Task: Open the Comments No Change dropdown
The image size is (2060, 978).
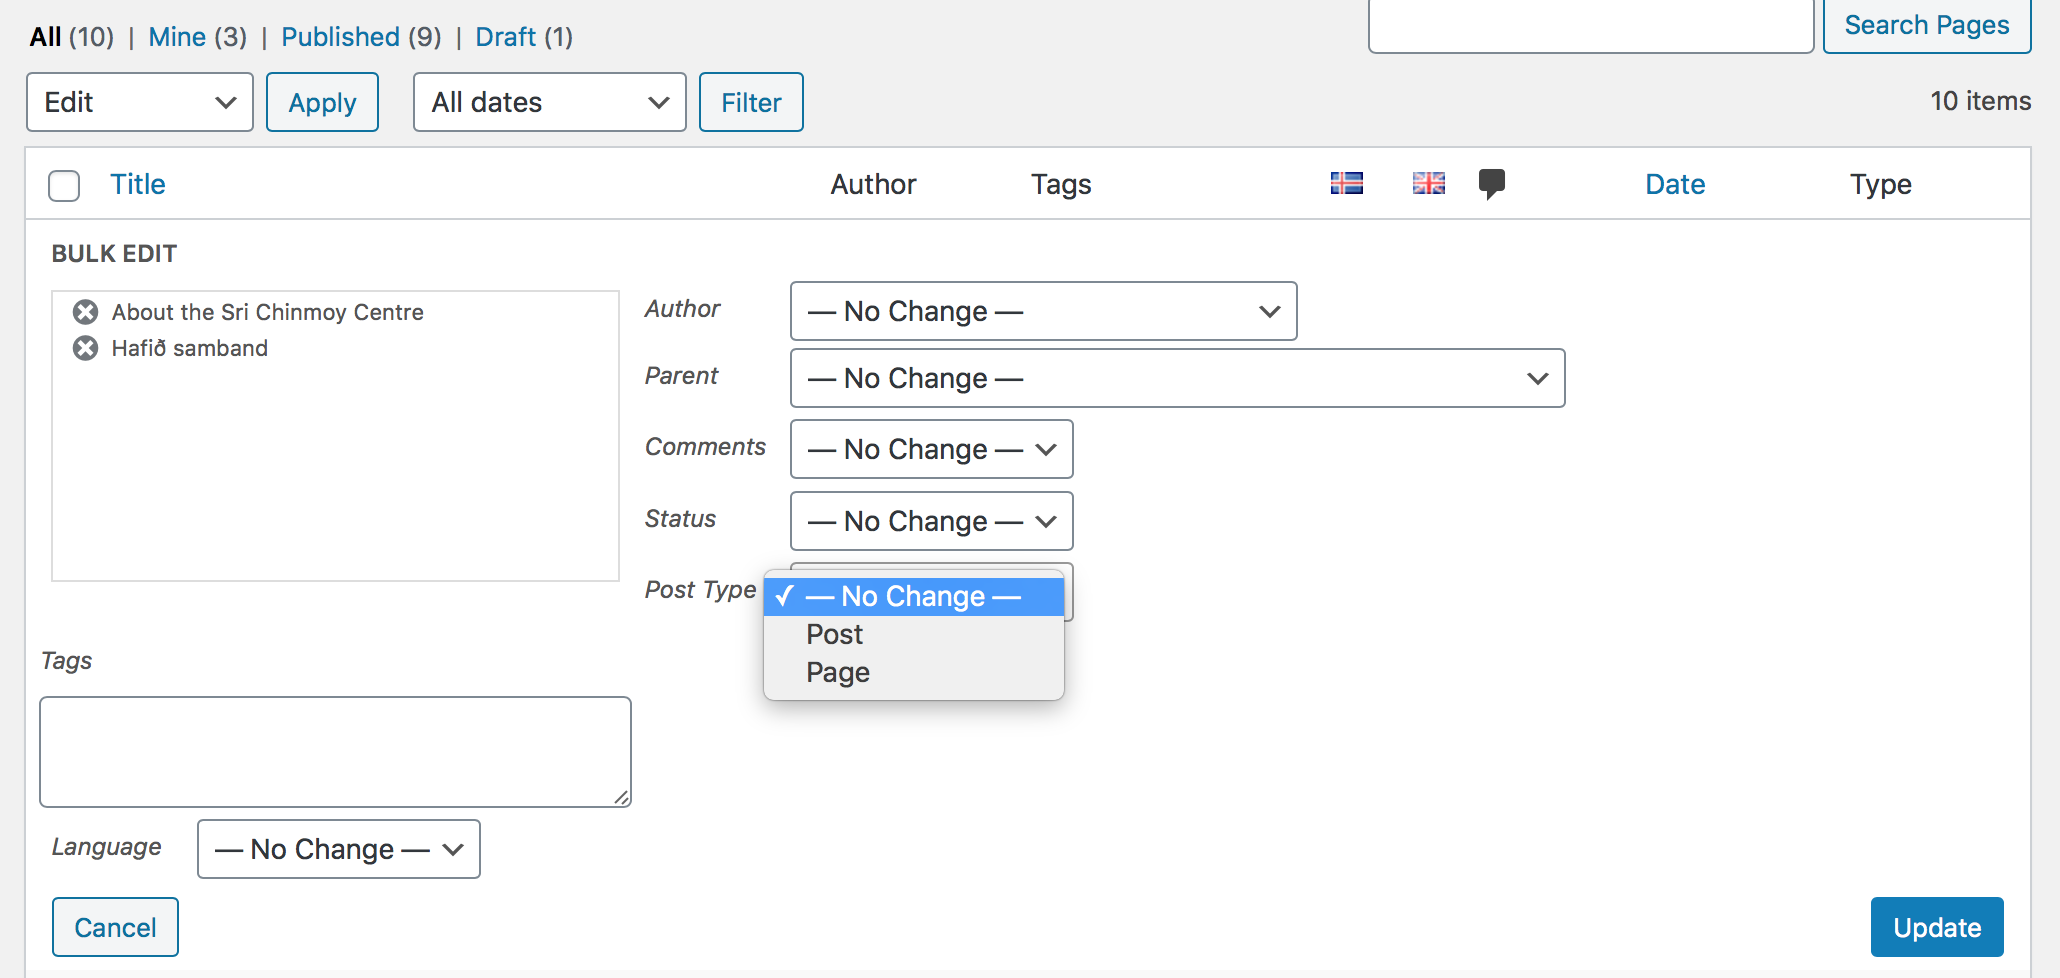Action: click(932, 449)
